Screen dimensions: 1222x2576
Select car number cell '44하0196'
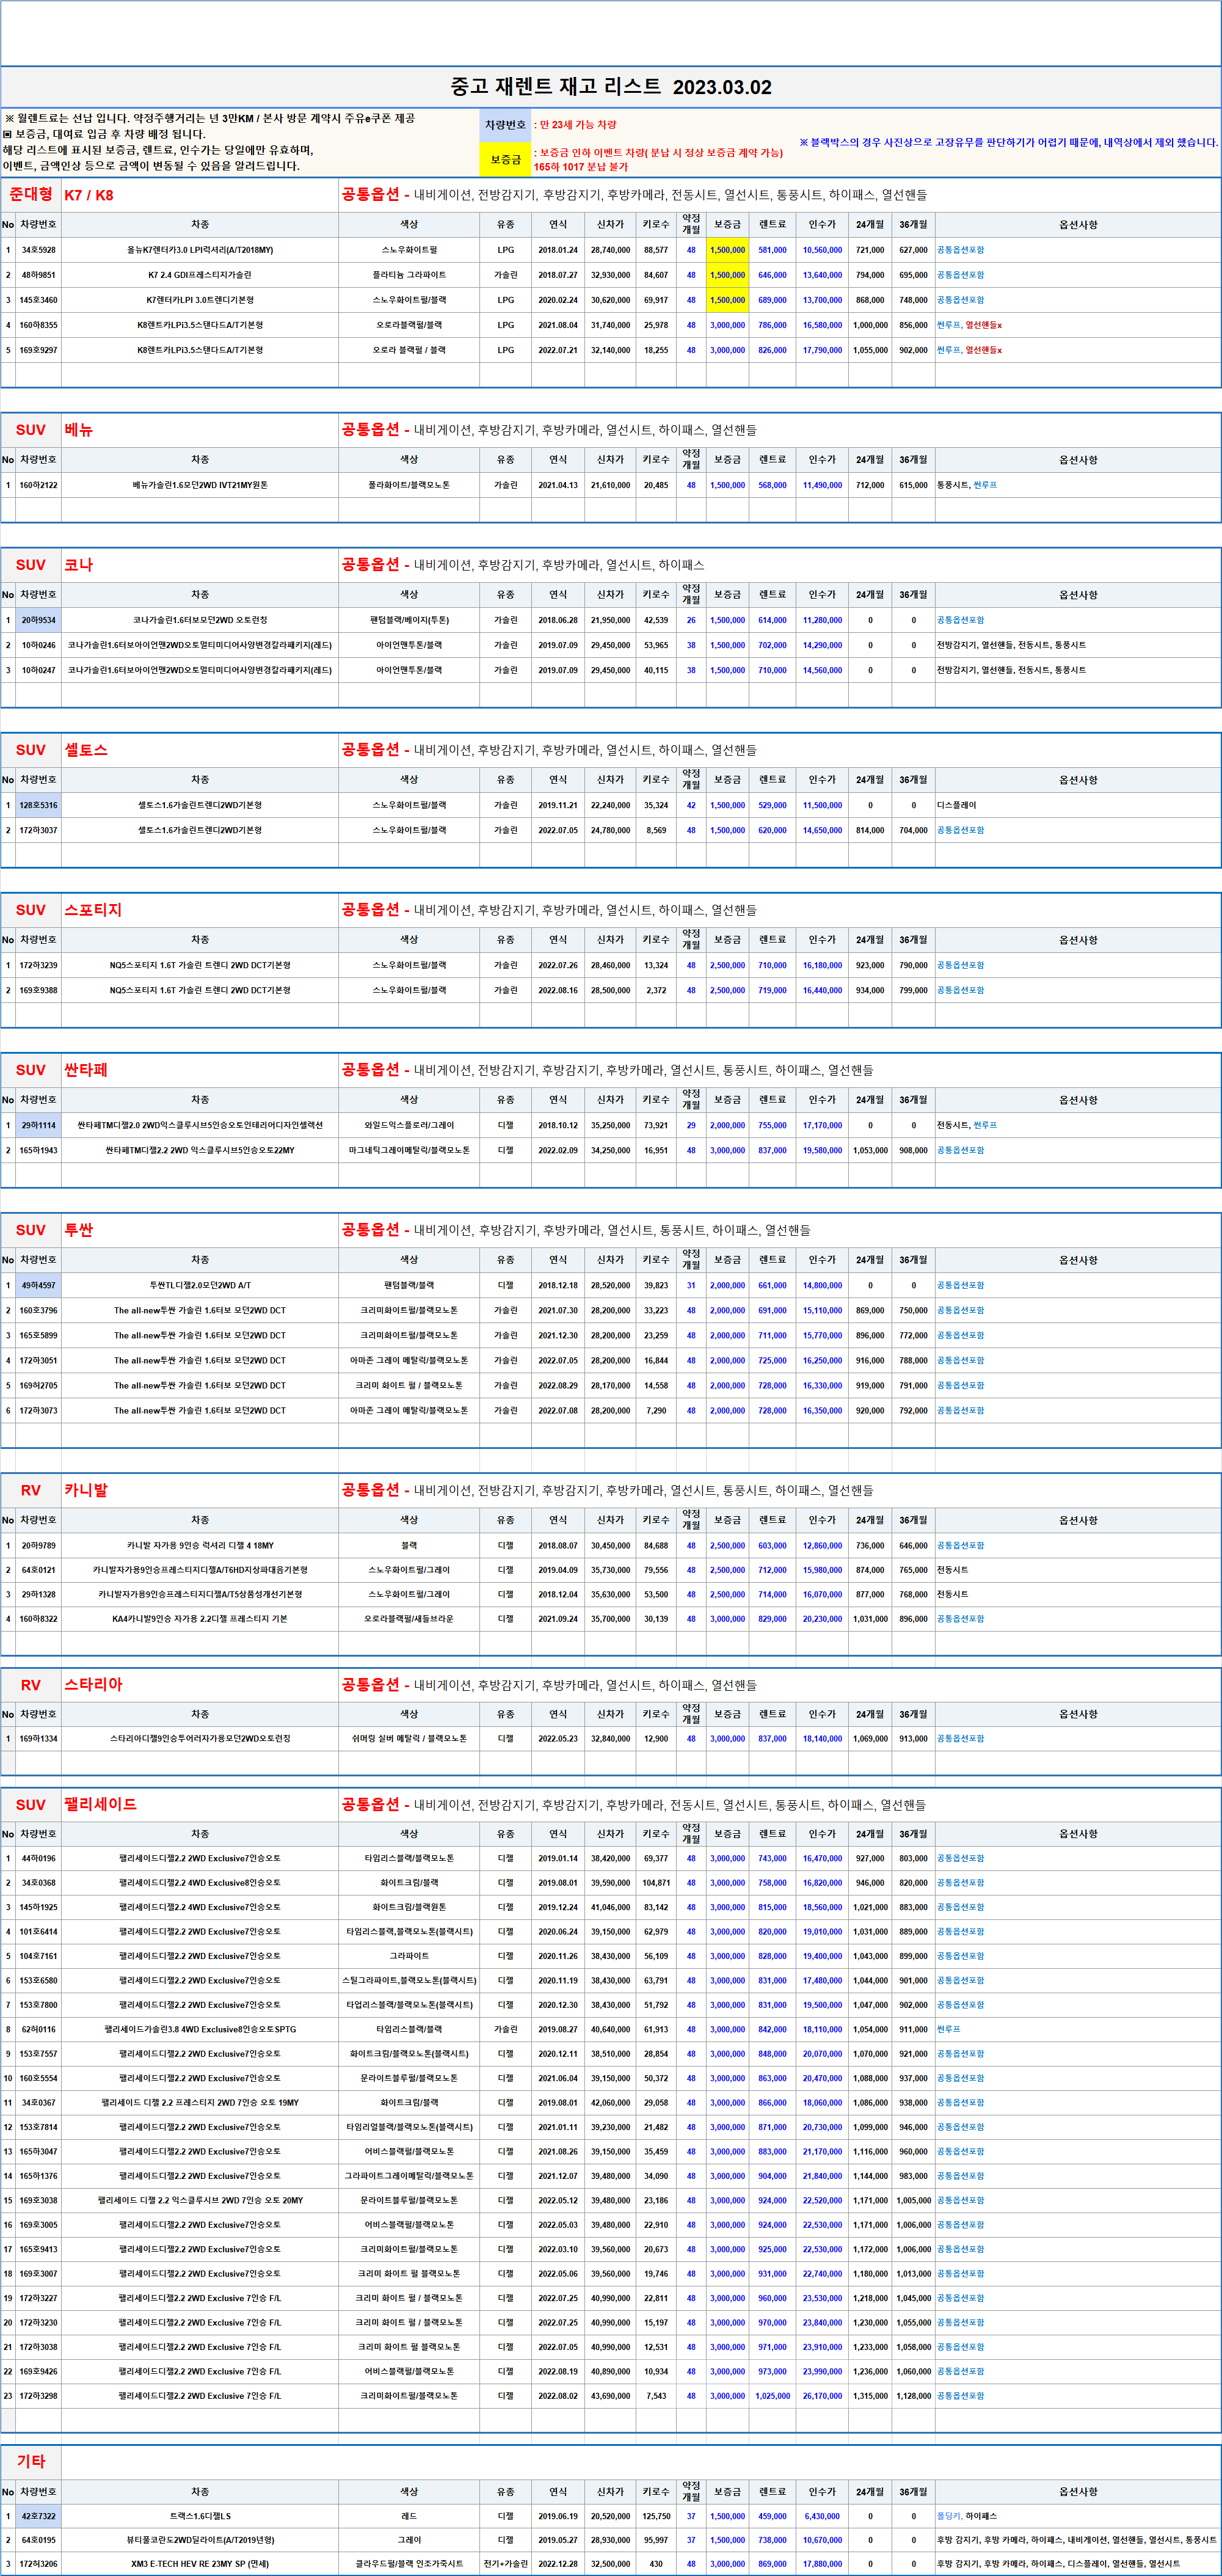(x=39, y=1858)
